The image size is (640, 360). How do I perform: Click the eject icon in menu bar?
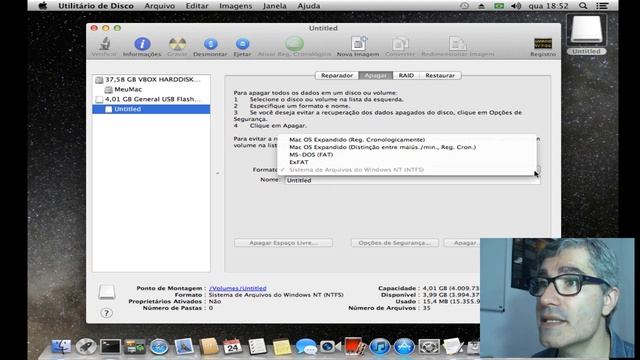(481, 6)
